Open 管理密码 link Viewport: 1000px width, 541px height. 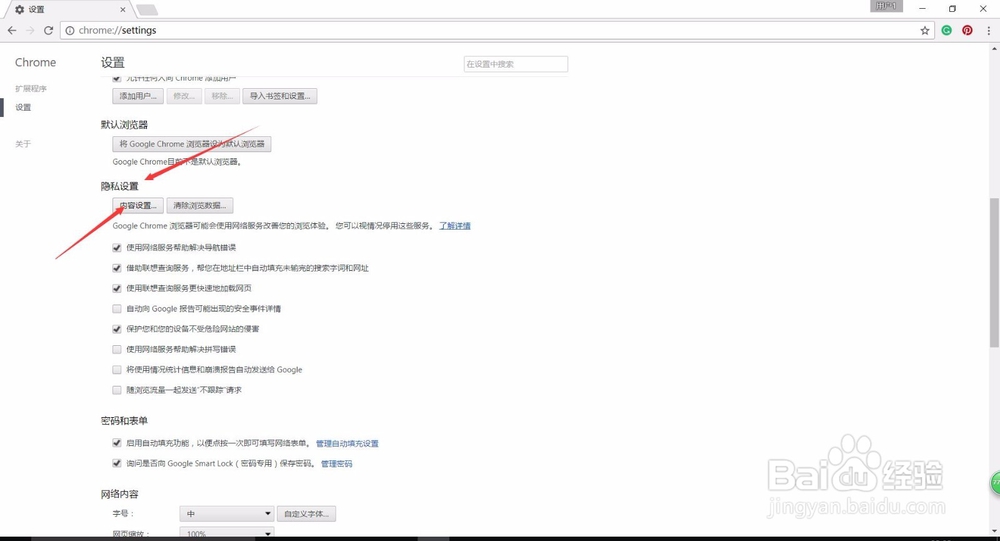point(336,464)
